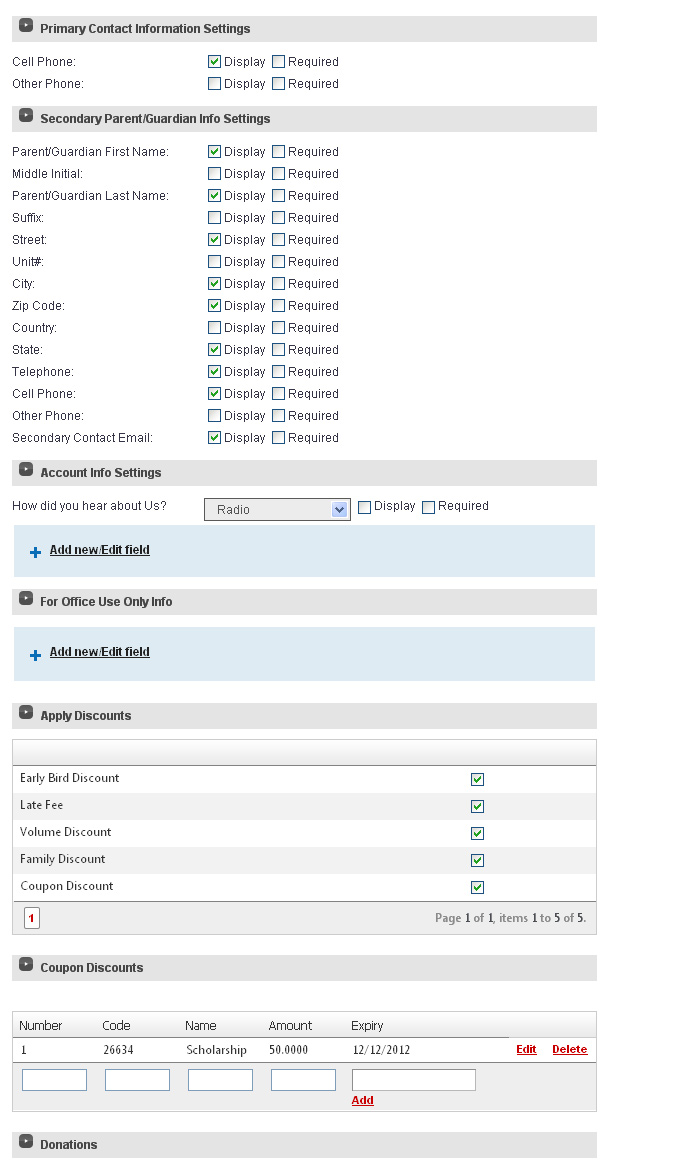Collapse the Primary Contact Information Settings section icon
Screen dimensions: 680x1168
pyautogui.click(x=26, y=25)
